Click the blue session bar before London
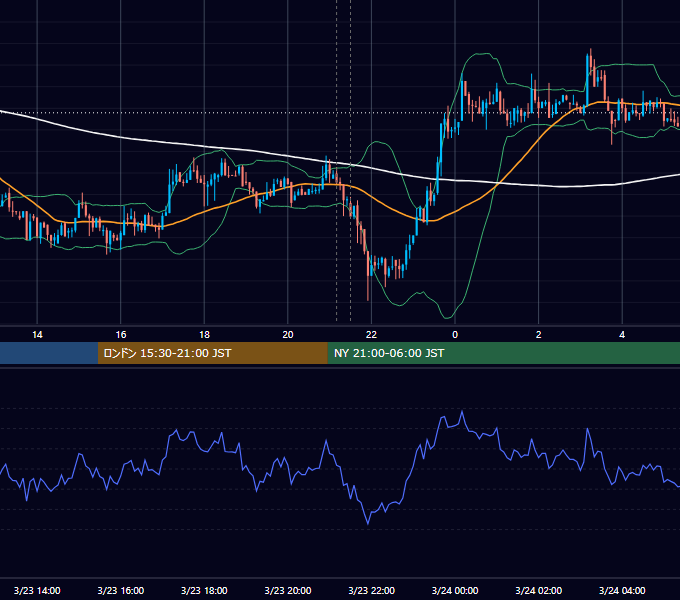This screenshot has height=600, width=680. (49, 353)
